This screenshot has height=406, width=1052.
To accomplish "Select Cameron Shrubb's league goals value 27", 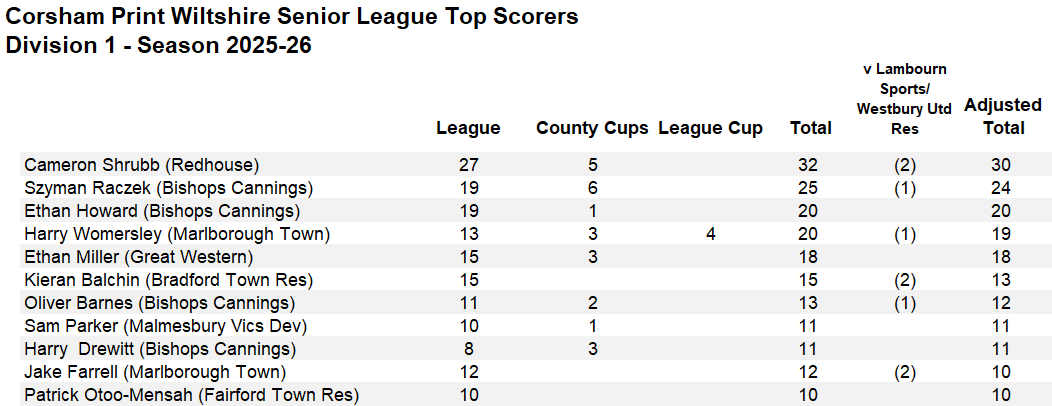I will point(468,164).
